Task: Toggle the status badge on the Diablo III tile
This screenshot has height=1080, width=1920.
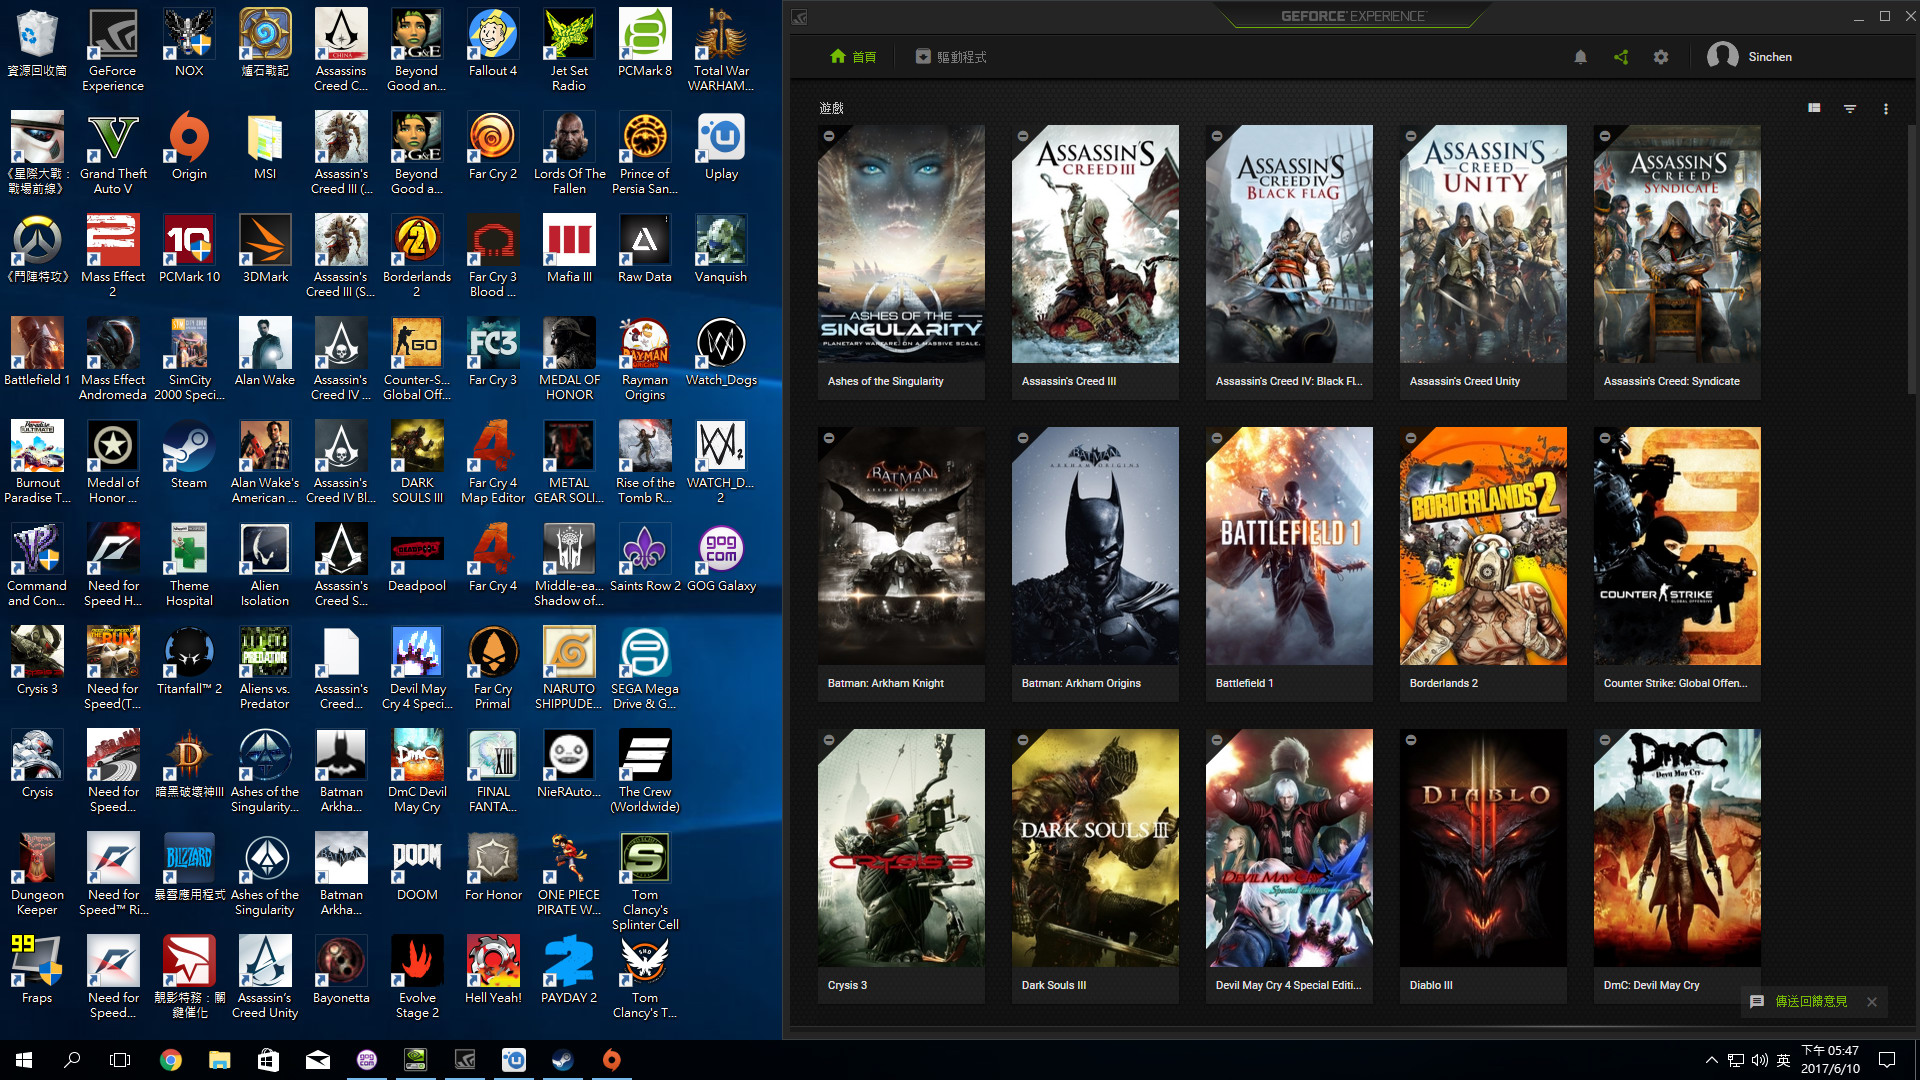Action: pyautogui.click(x=1411, y=740)
